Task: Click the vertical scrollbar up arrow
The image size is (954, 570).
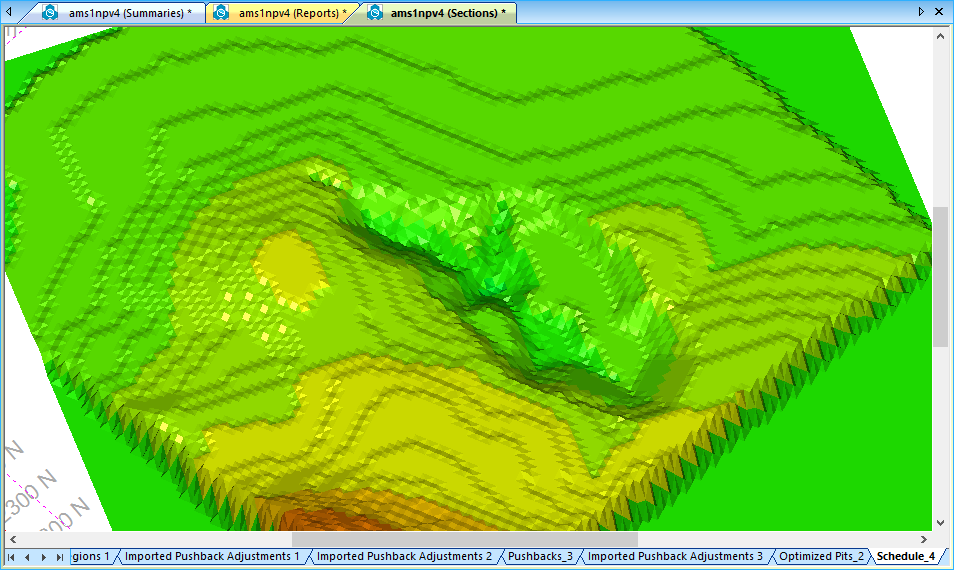Action: (x=940, y=36)
